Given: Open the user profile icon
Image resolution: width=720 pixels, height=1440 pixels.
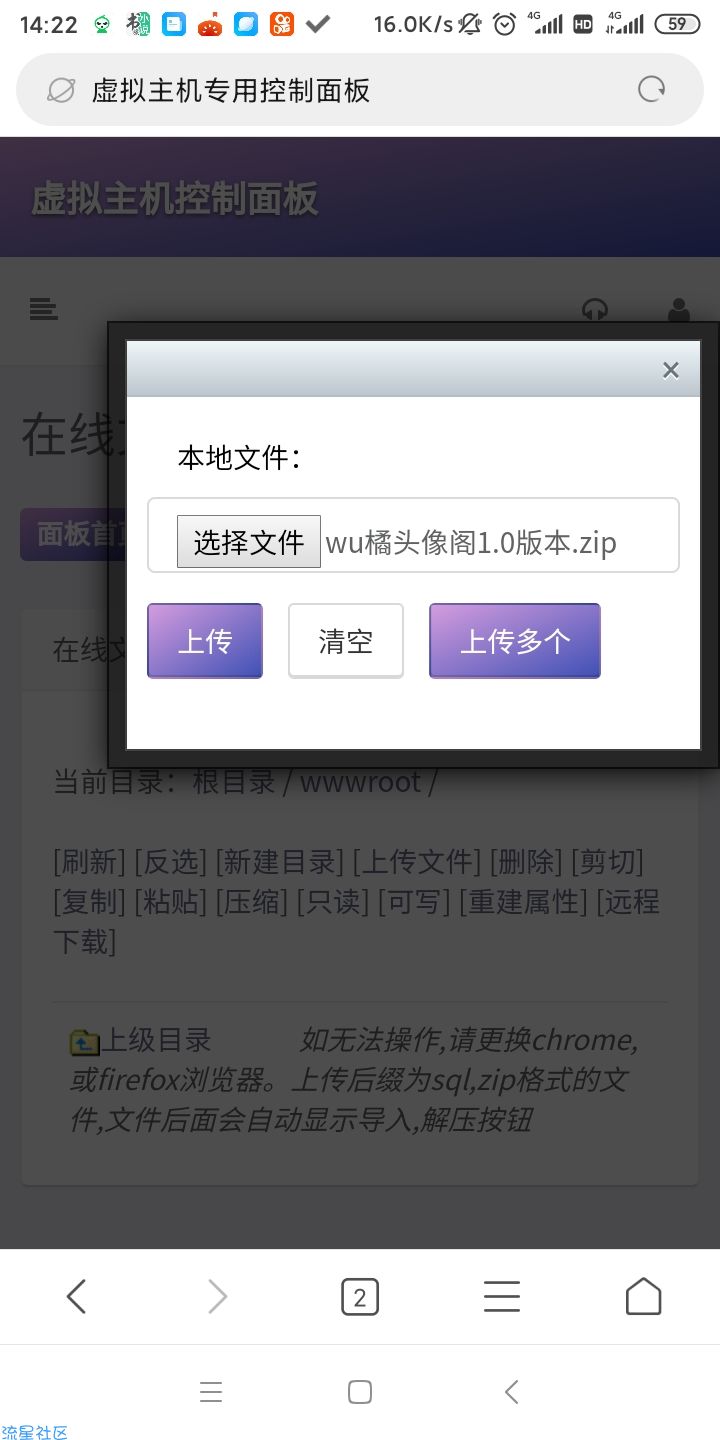Looking at the screenshot, I should pyautogui.click(x=679, y=310).
